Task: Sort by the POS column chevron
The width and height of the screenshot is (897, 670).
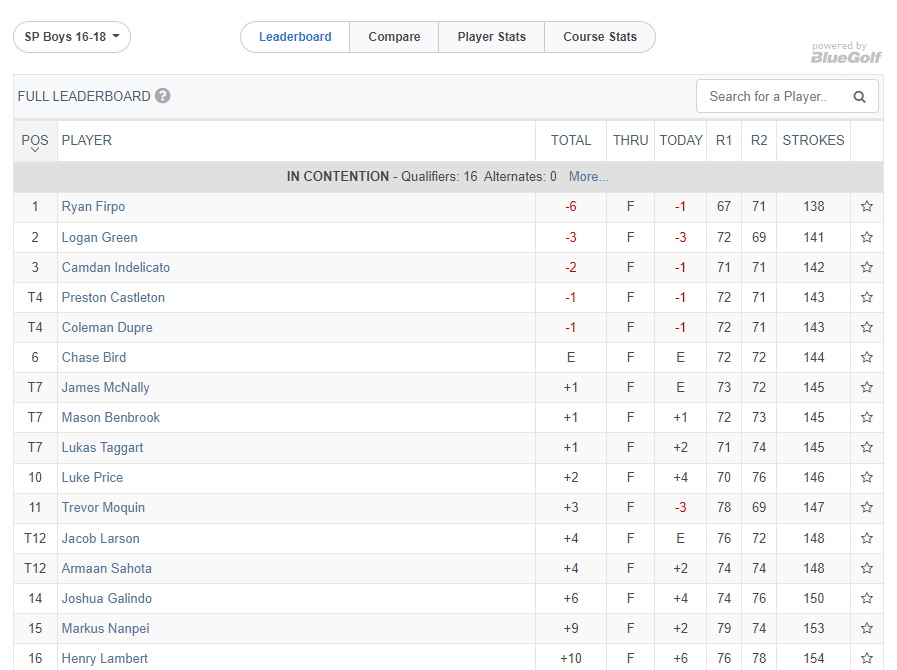Action: pyautogui.click(x=35, y=149)
